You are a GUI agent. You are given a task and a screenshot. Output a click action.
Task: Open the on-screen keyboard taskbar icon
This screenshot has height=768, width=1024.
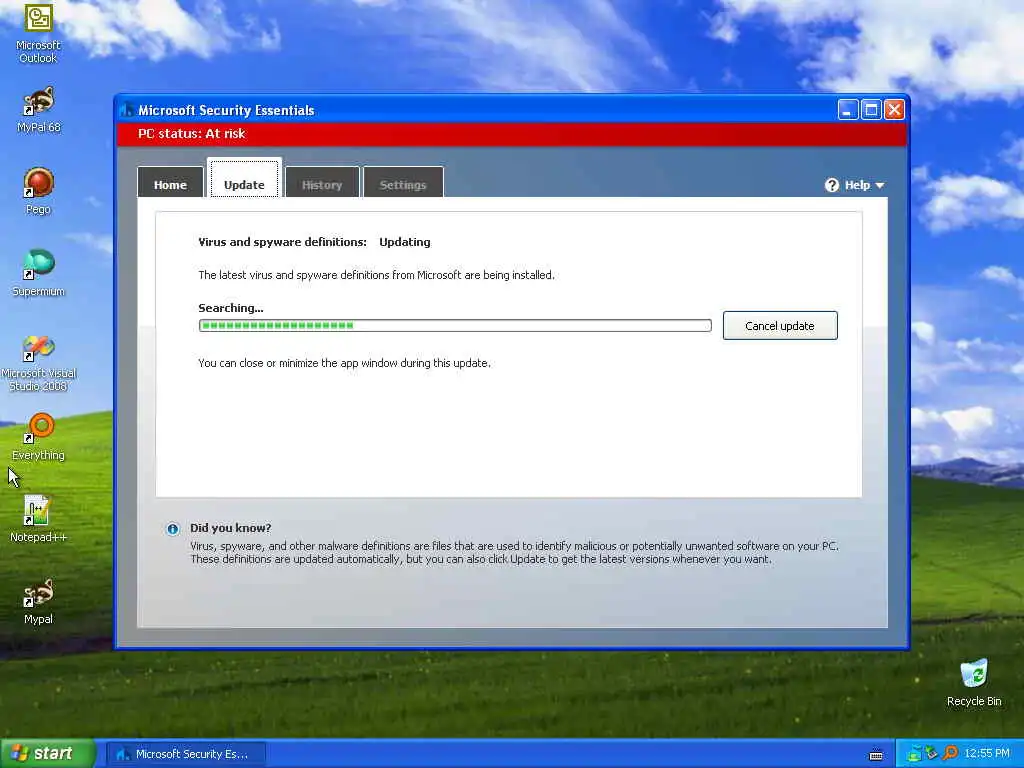click(876, 754)
